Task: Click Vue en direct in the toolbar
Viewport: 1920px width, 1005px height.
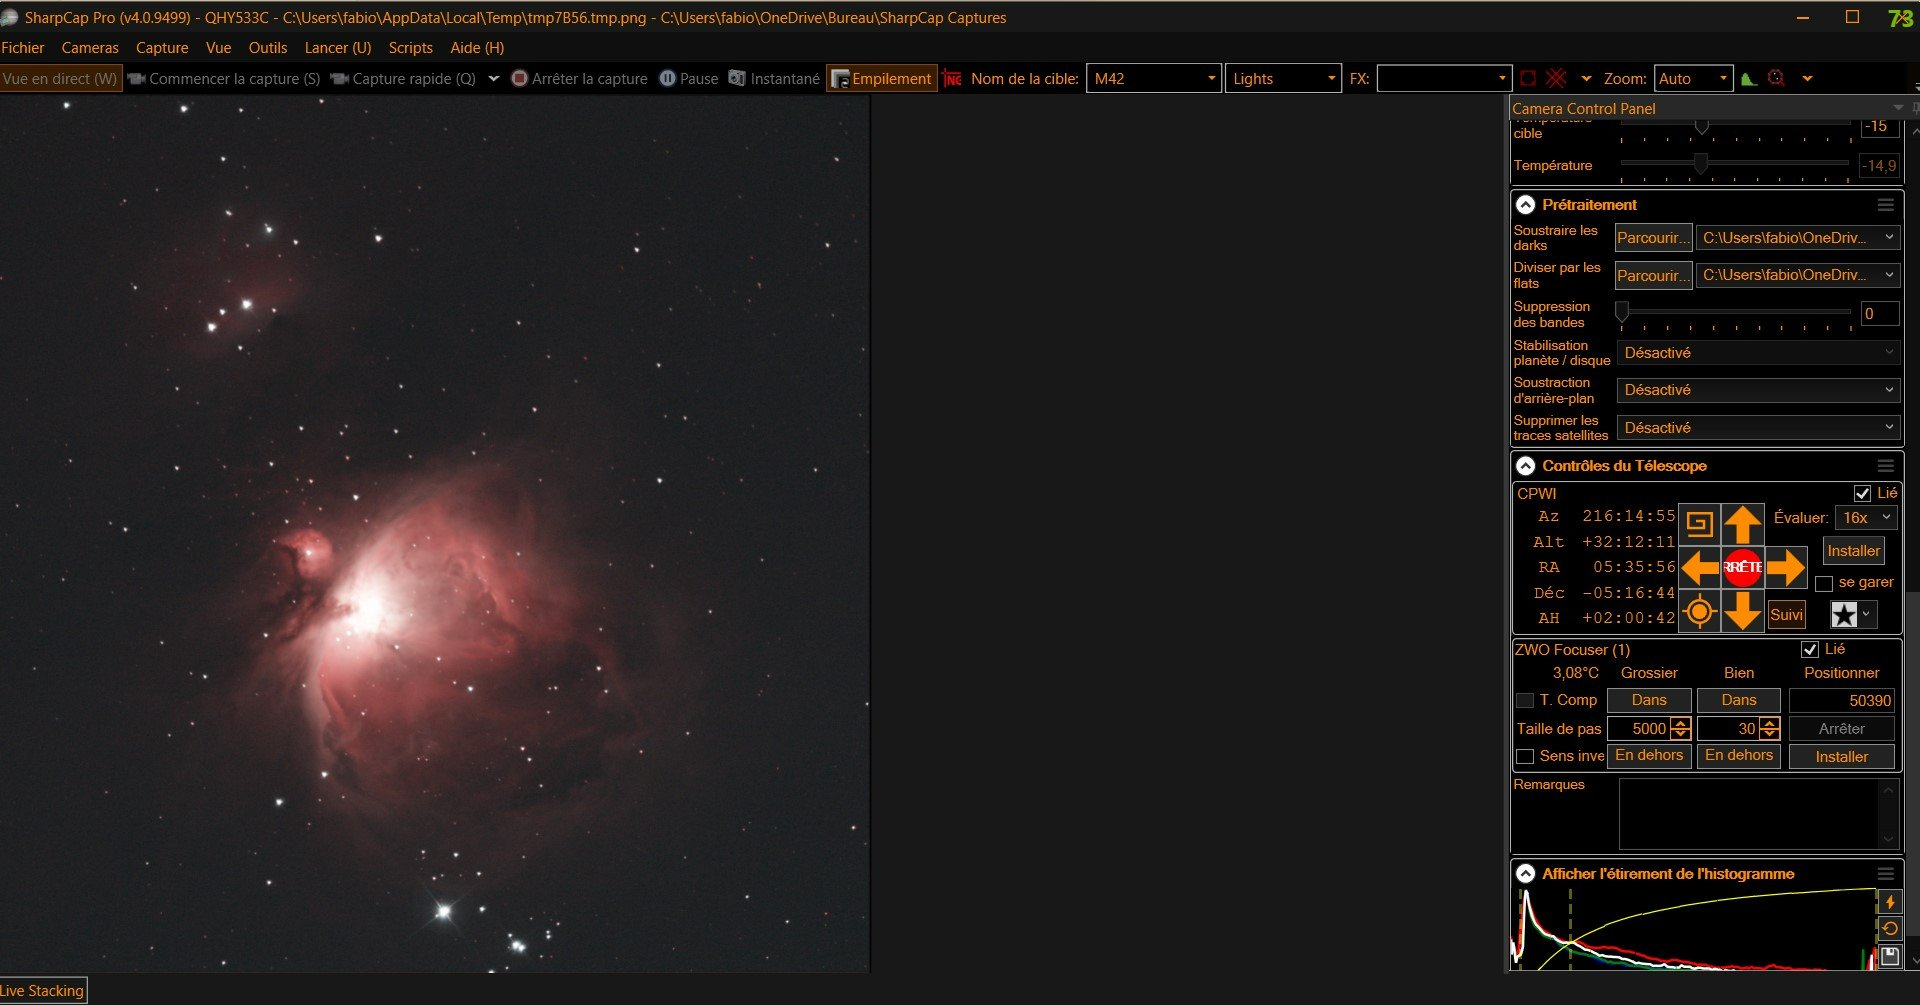Action: (60, 79)
